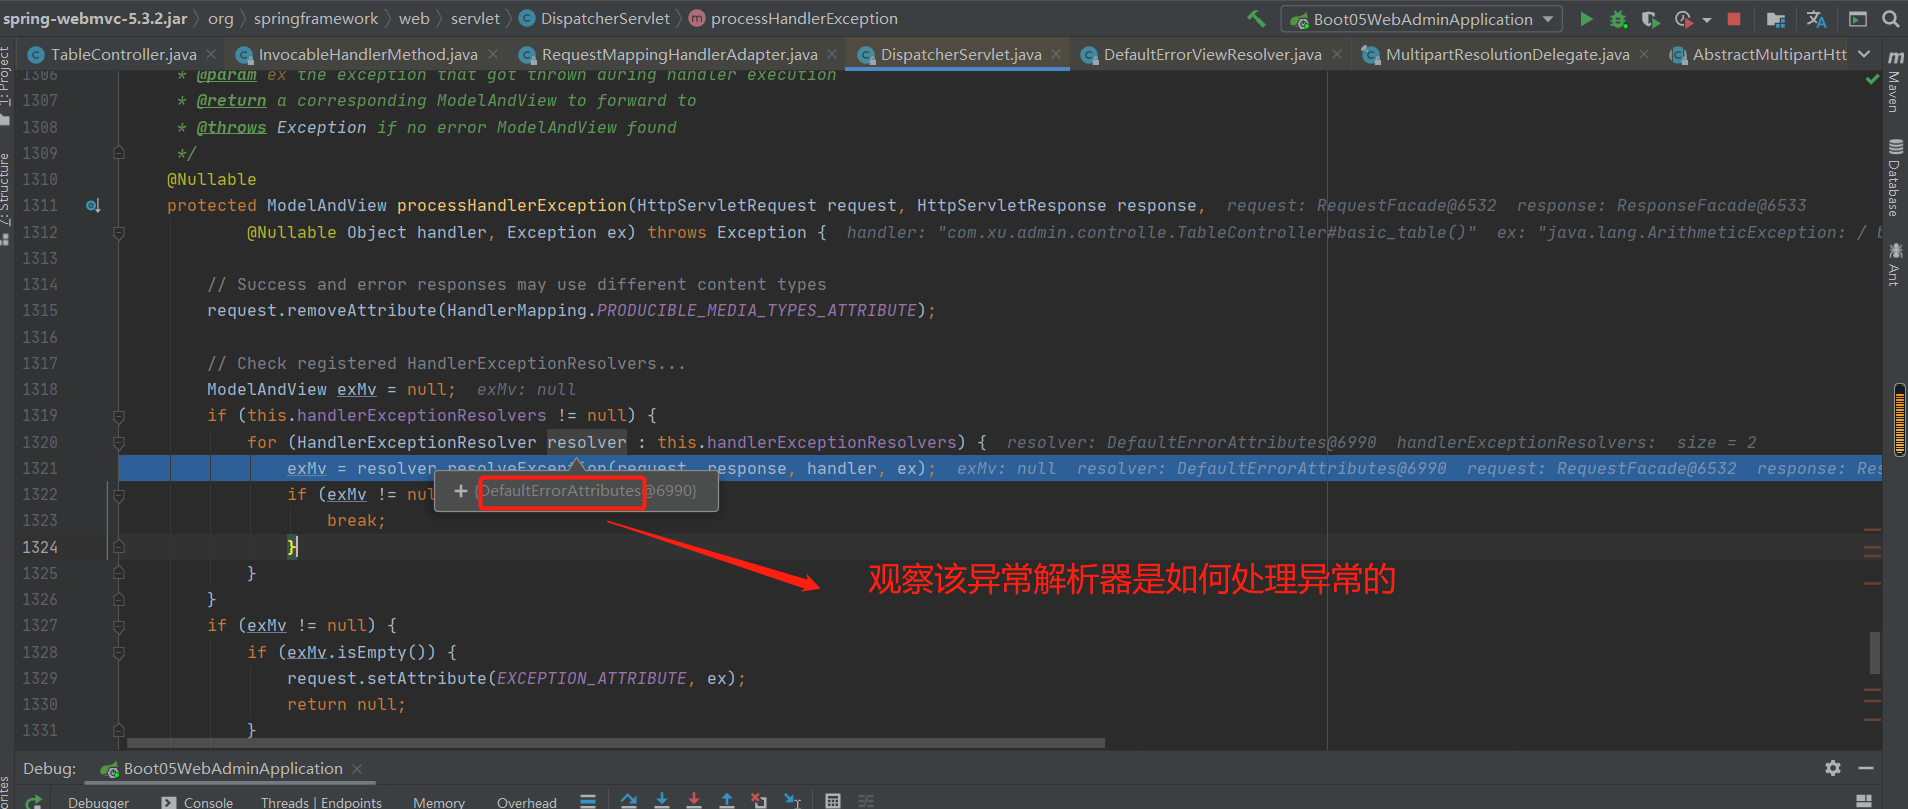Click Force Step Into red arrow
1908x809 pixels.
coord(694,800)
